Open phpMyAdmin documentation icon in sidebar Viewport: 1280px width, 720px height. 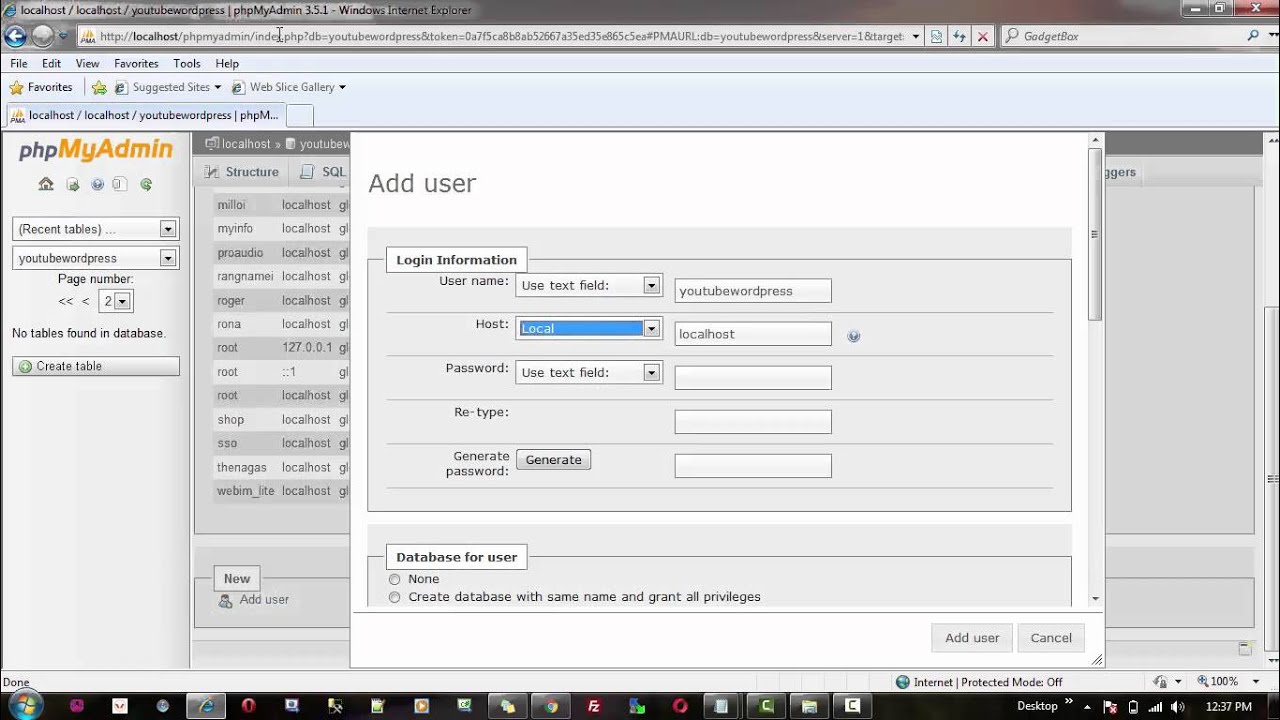click(120, 184)
